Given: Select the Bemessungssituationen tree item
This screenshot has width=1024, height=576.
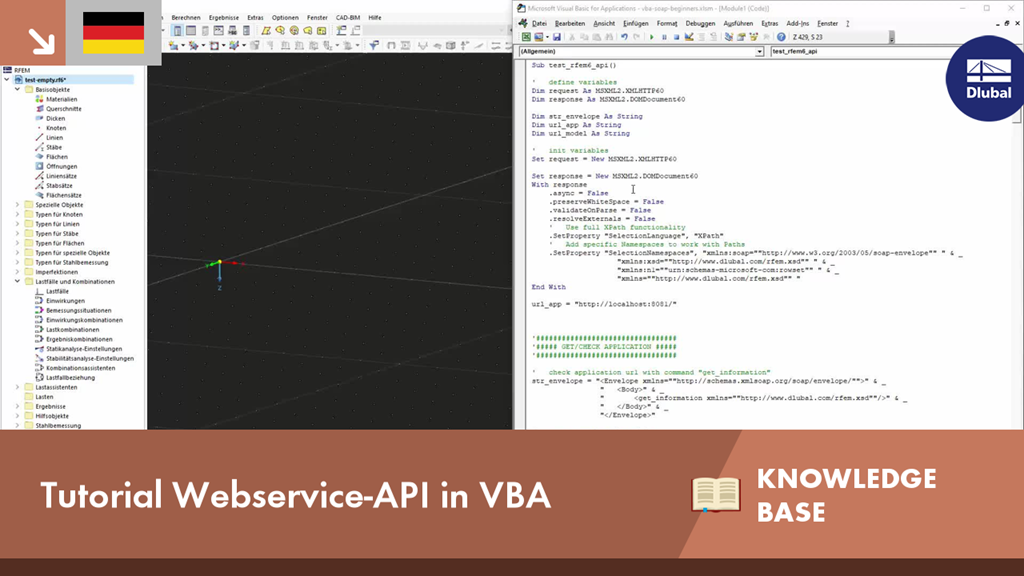Looking at the screenshot, I should pos(78,311).
